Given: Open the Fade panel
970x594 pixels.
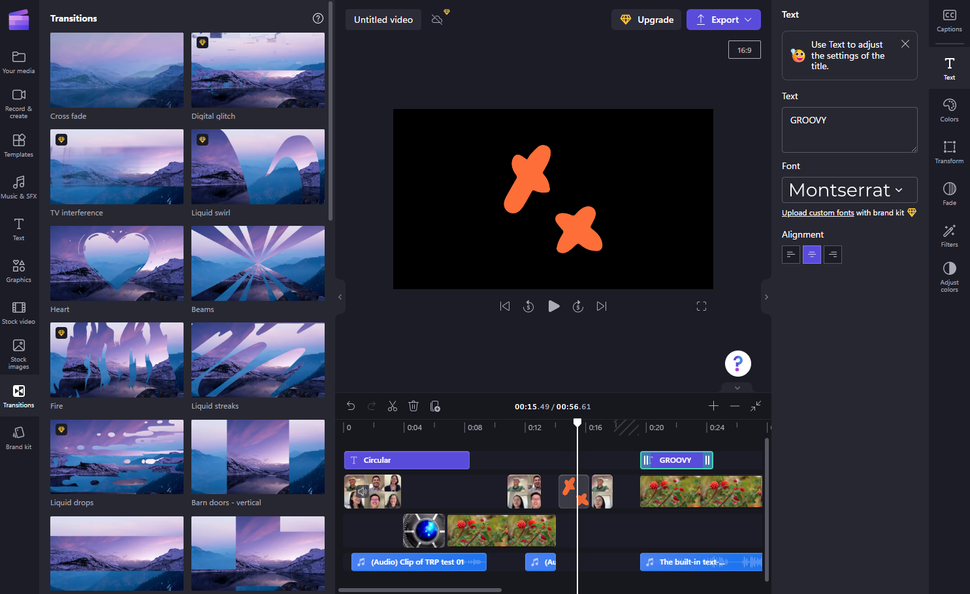Looking at the screenshot, I should tap(948, 196).
